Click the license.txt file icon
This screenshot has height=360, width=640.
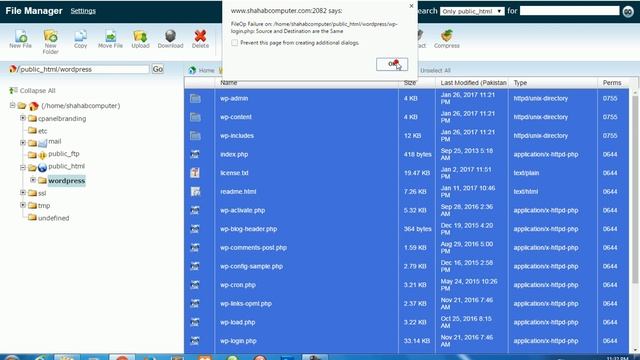click(195, 173)
